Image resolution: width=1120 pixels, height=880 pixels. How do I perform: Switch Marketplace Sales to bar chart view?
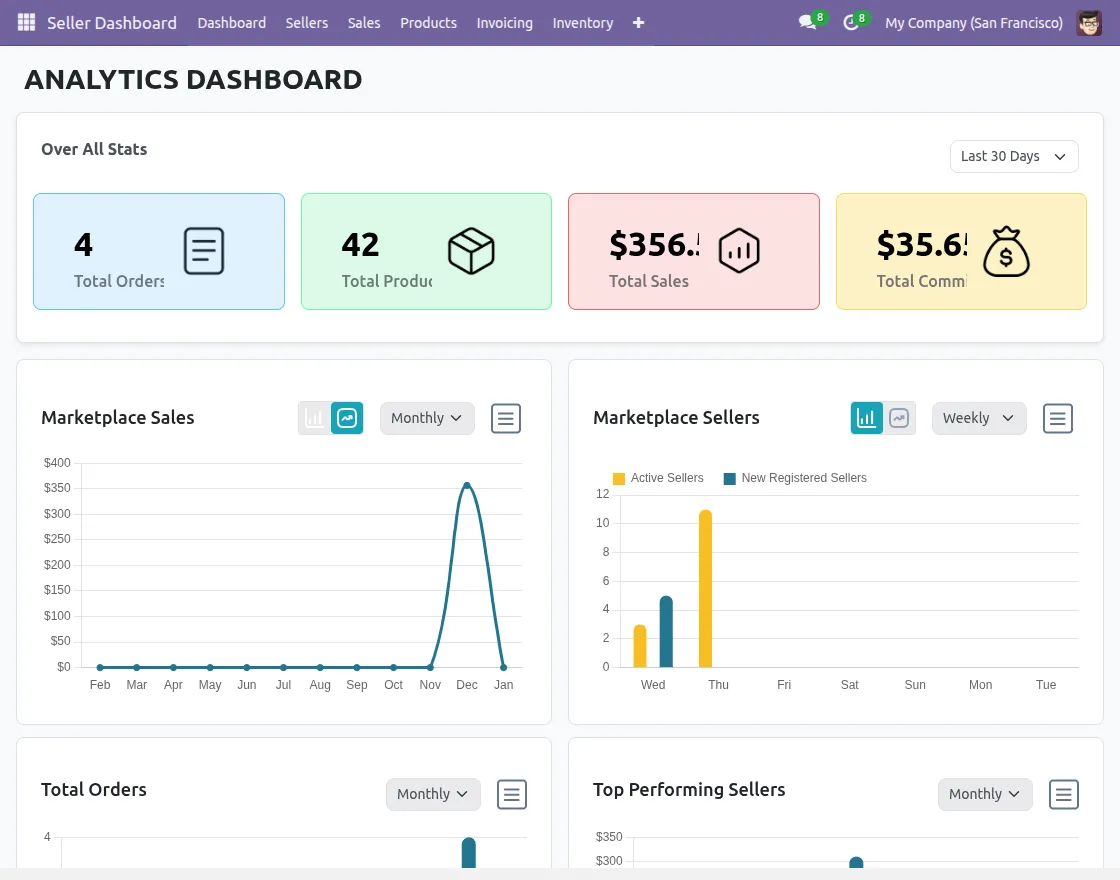pos(315,418)
